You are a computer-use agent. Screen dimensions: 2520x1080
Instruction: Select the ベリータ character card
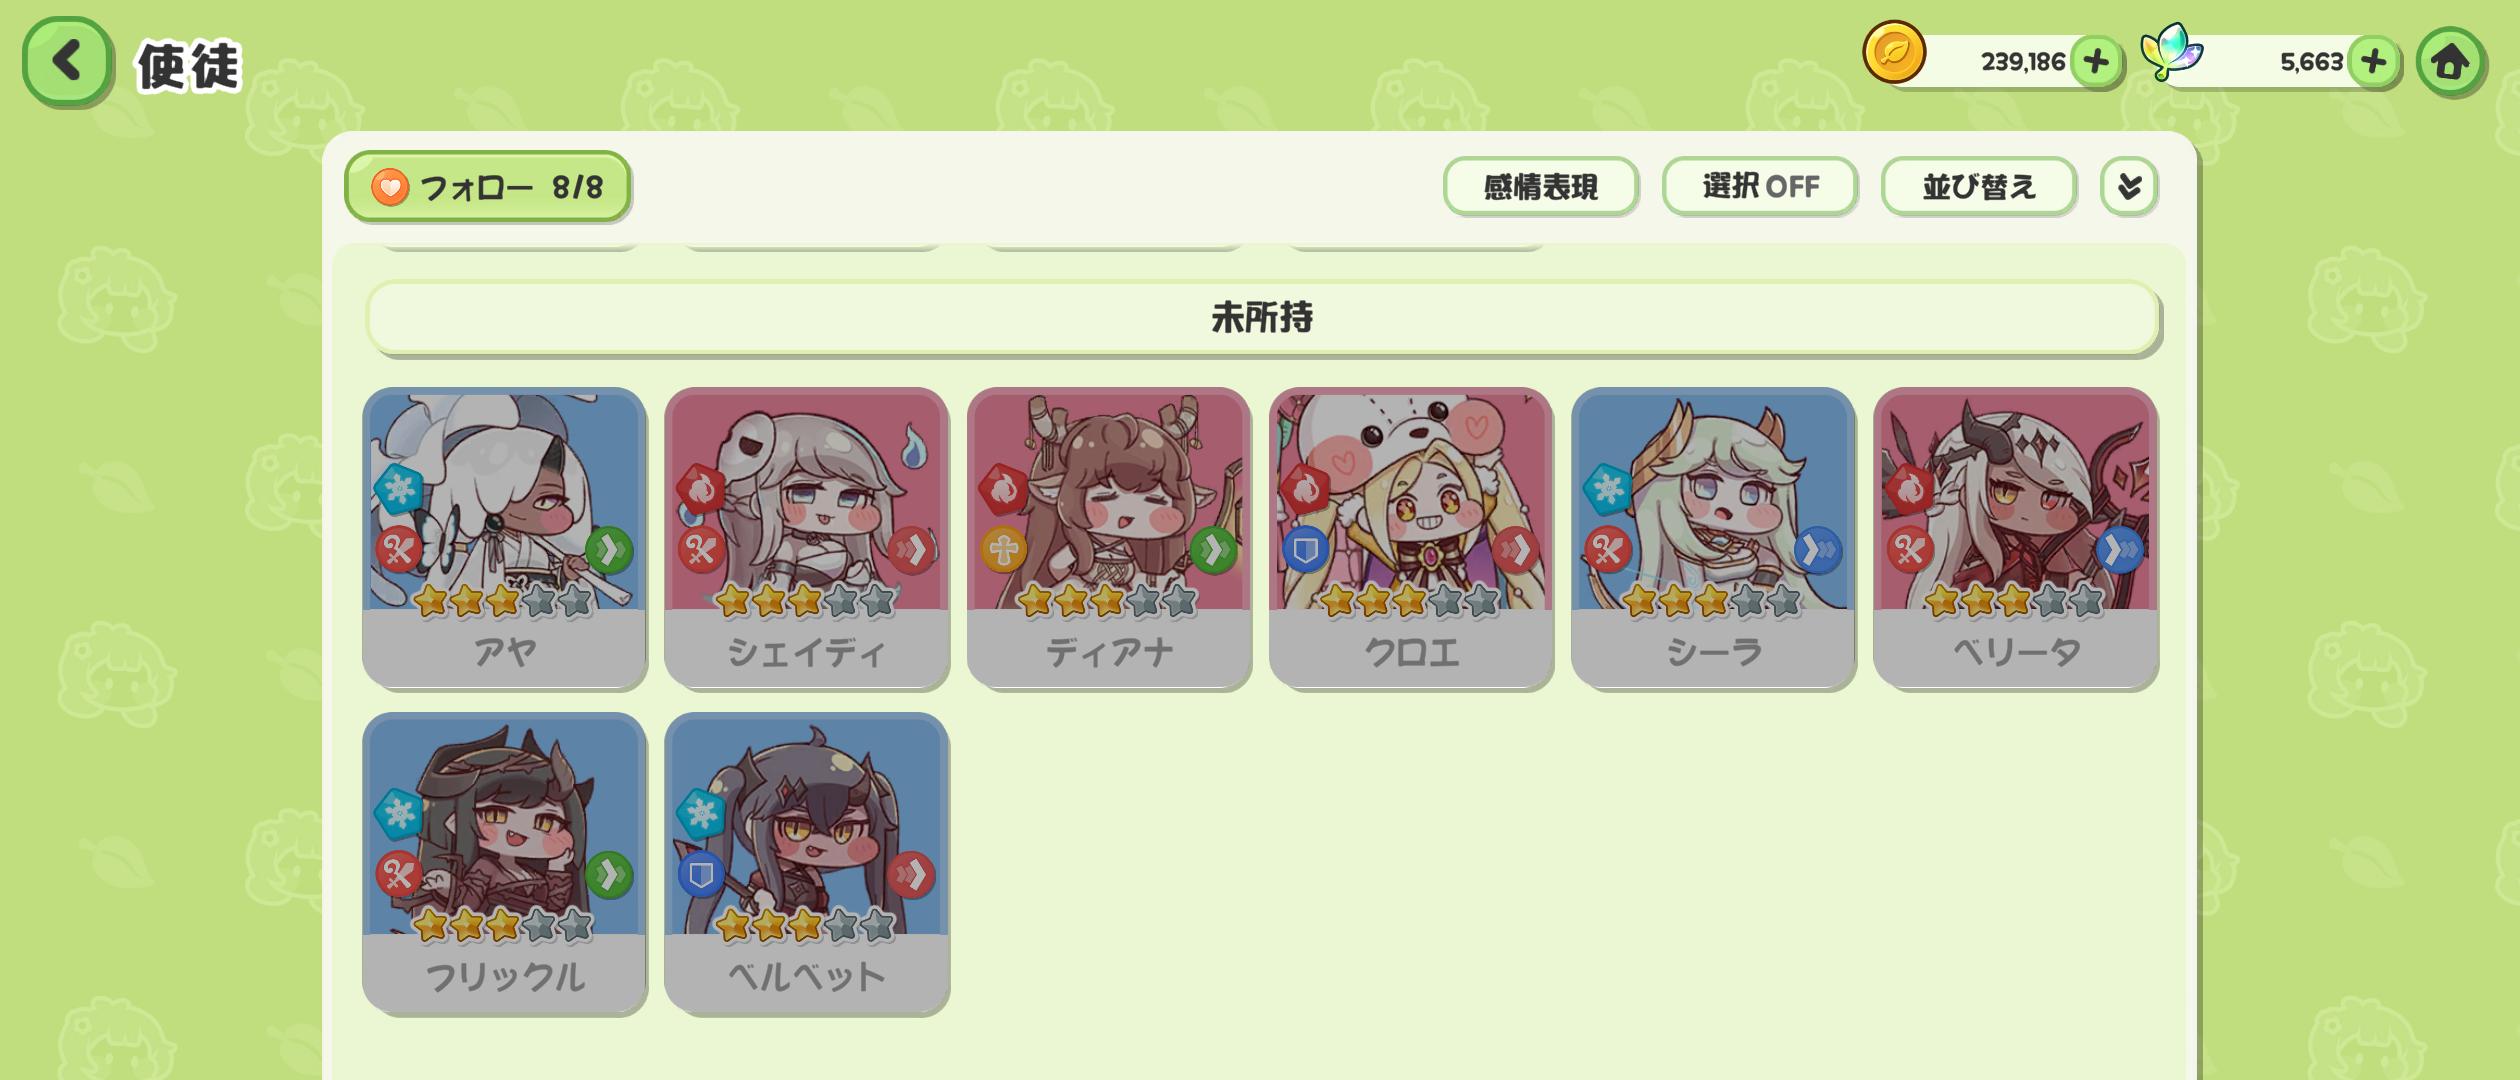pos(2016,538)
